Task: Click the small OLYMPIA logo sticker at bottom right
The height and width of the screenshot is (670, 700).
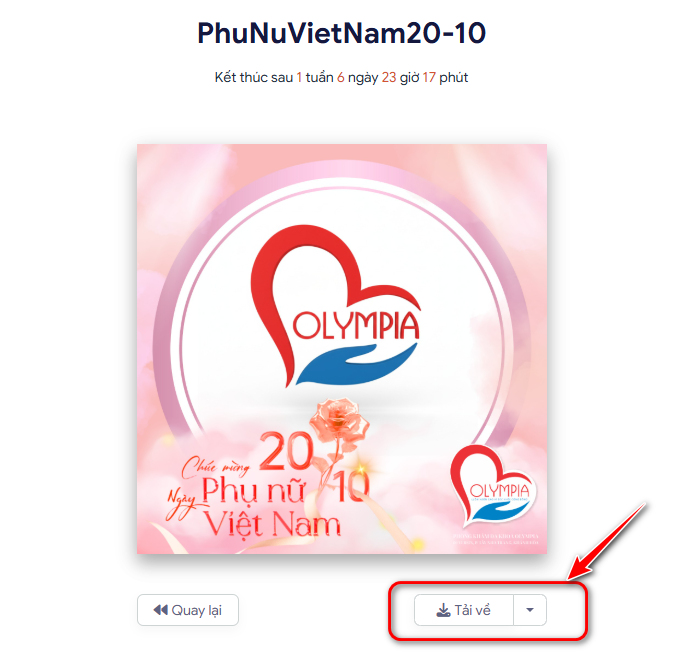Action: point(493,485)
